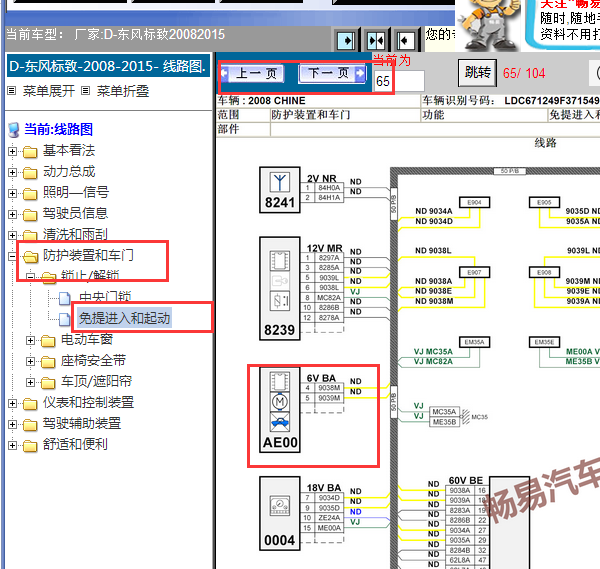Select the 驾驶员信息 tree item
Viewport: 600px width, 569px height.
[75, 213]
